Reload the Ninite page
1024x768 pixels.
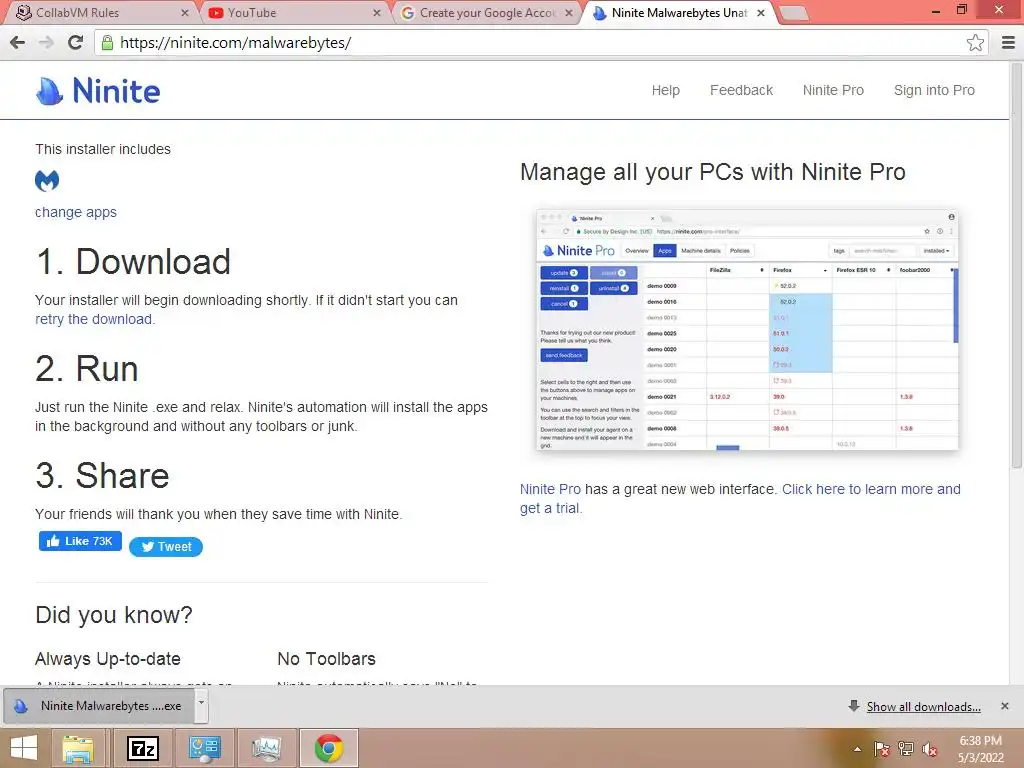pyautogui.click(x=75, y=42)
